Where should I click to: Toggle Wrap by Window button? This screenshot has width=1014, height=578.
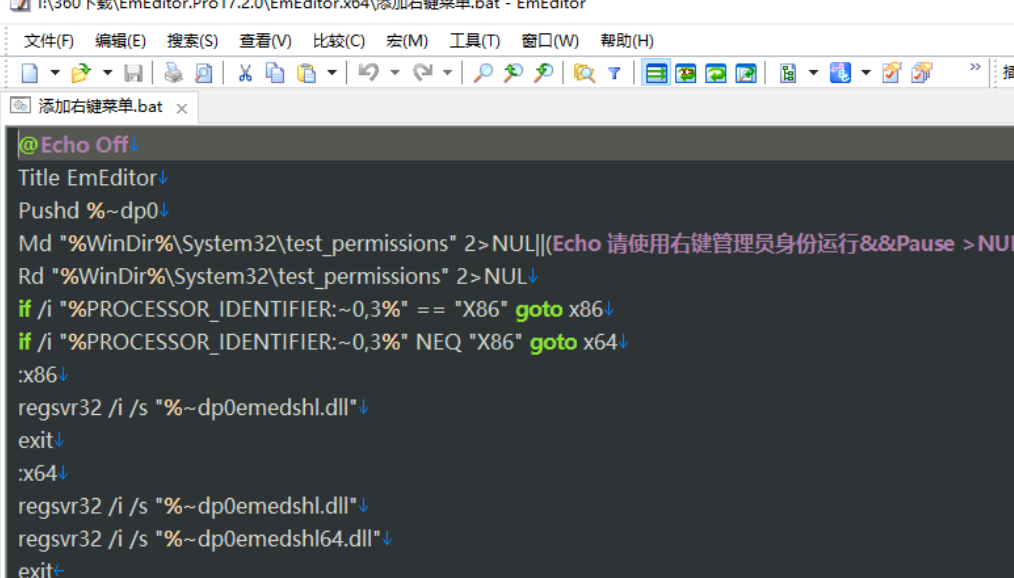click(x=715, y=73)
